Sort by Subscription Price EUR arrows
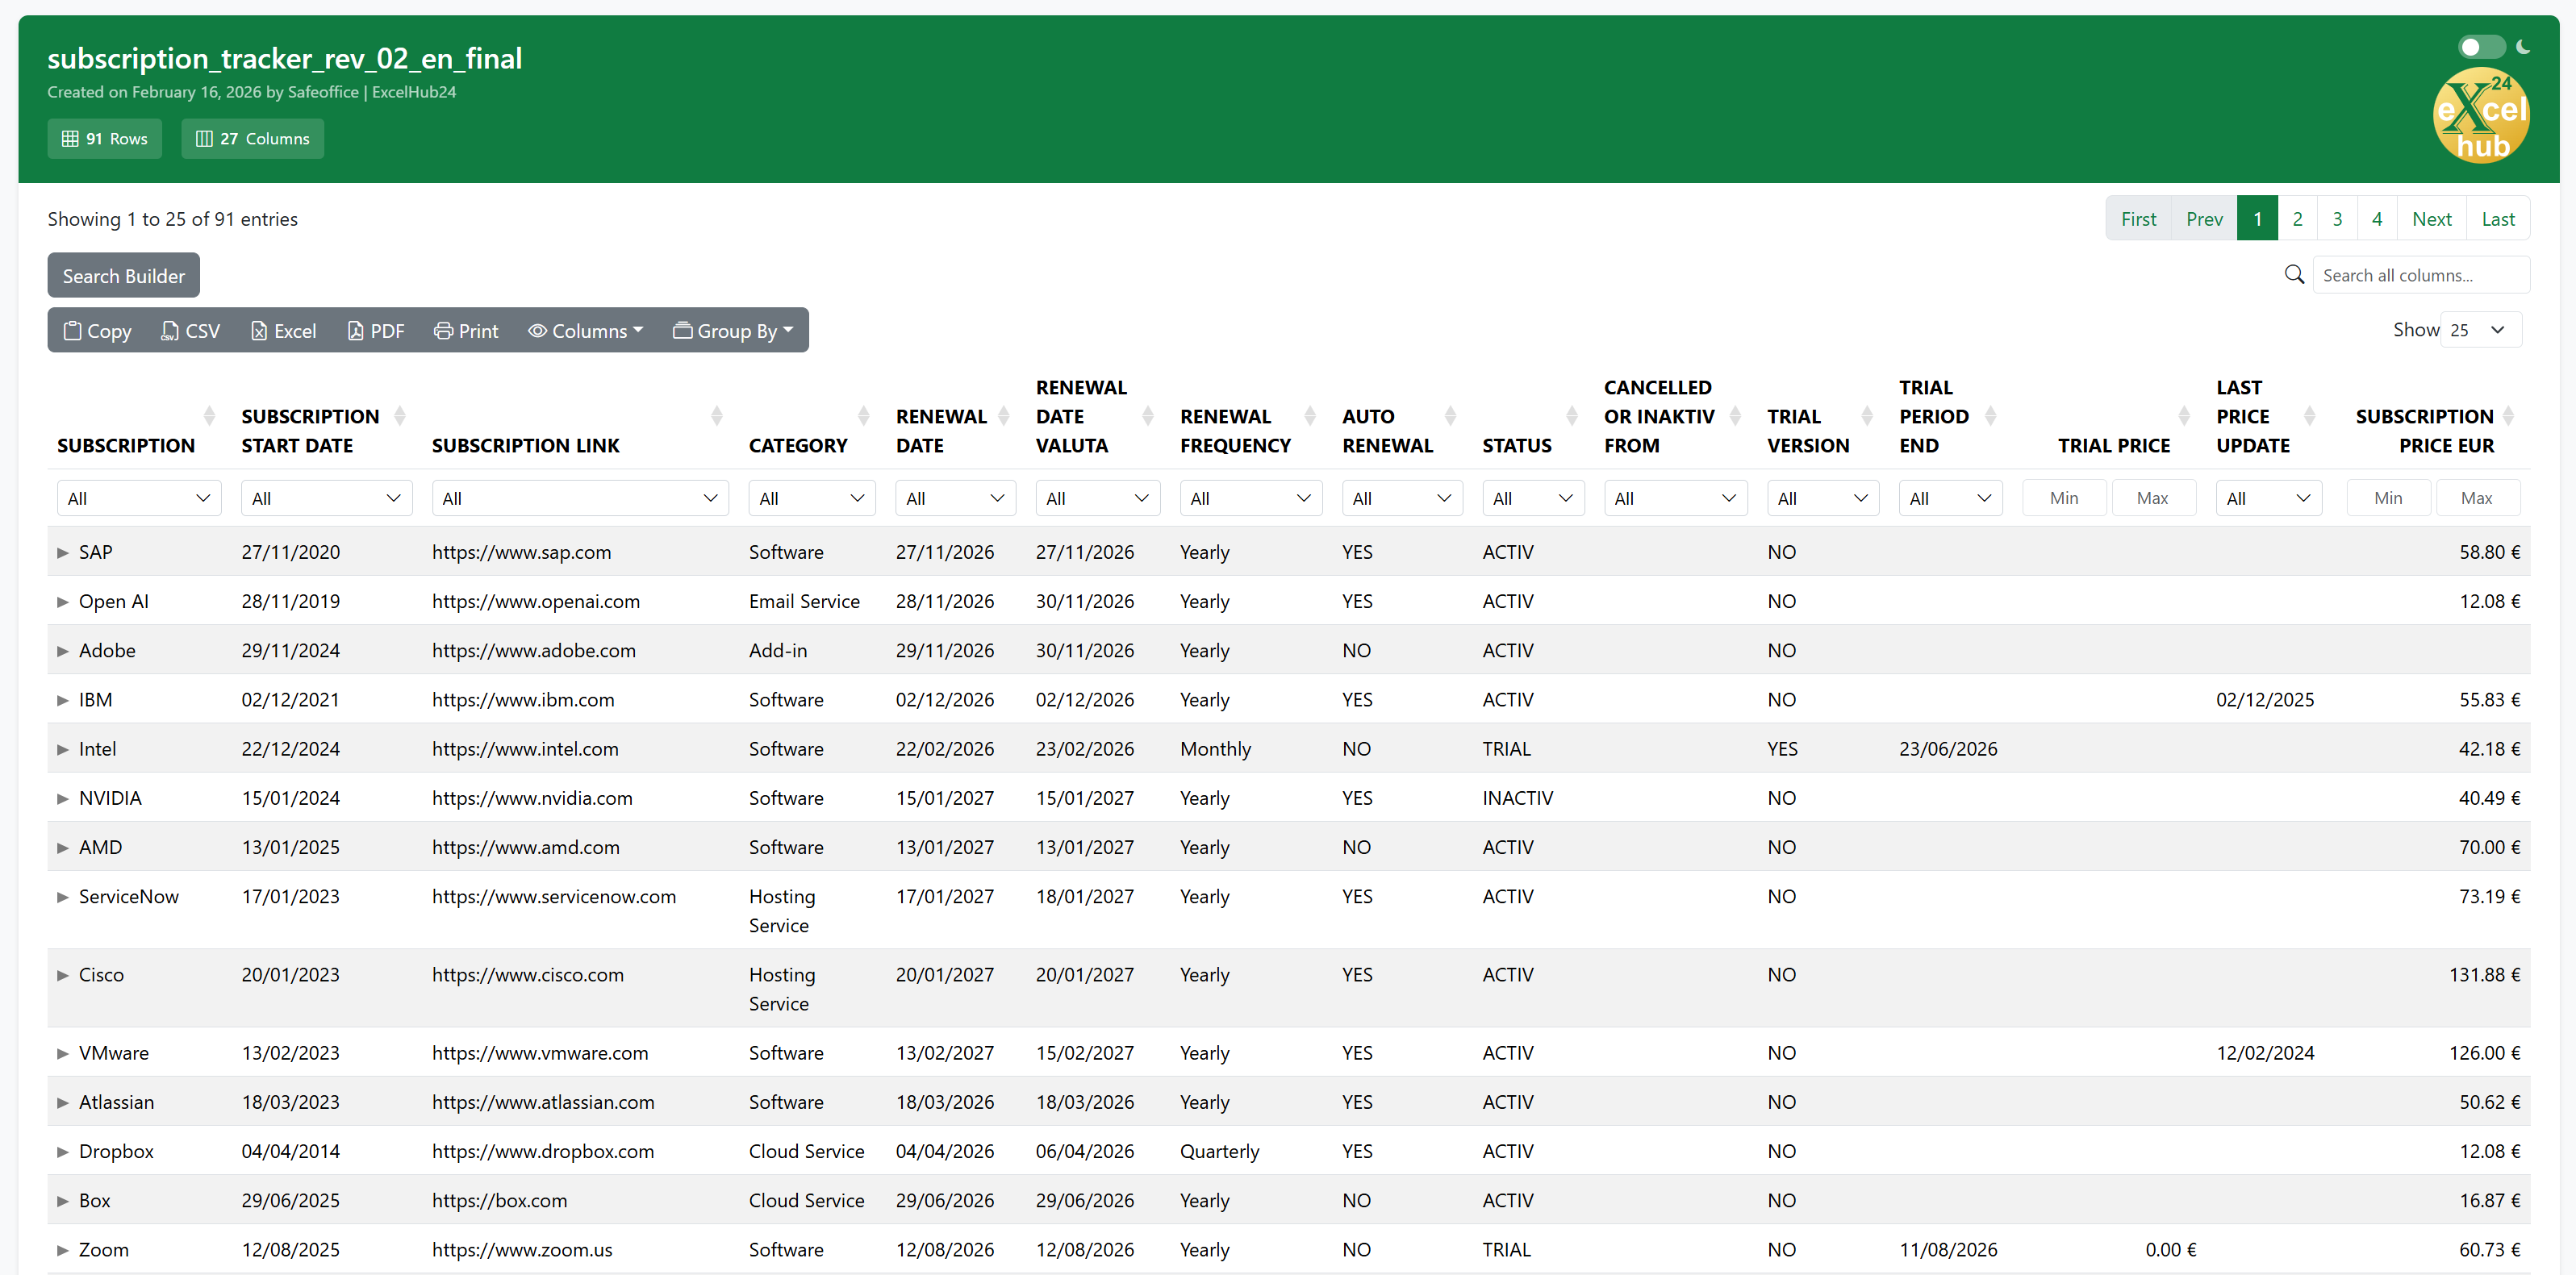The image size is (2576, 1275). tap(2508, 416)
